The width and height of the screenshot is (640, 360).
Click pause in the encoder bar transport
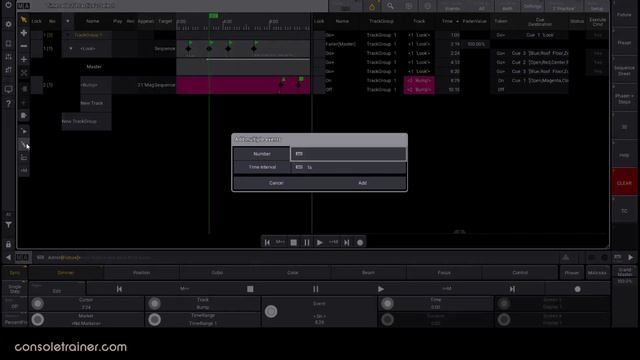[316, 289]
